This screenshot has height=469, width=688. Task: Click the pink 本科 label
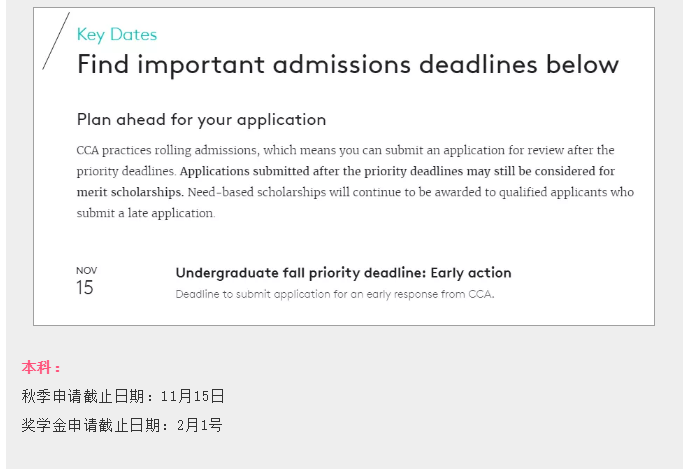coord(41,367)
